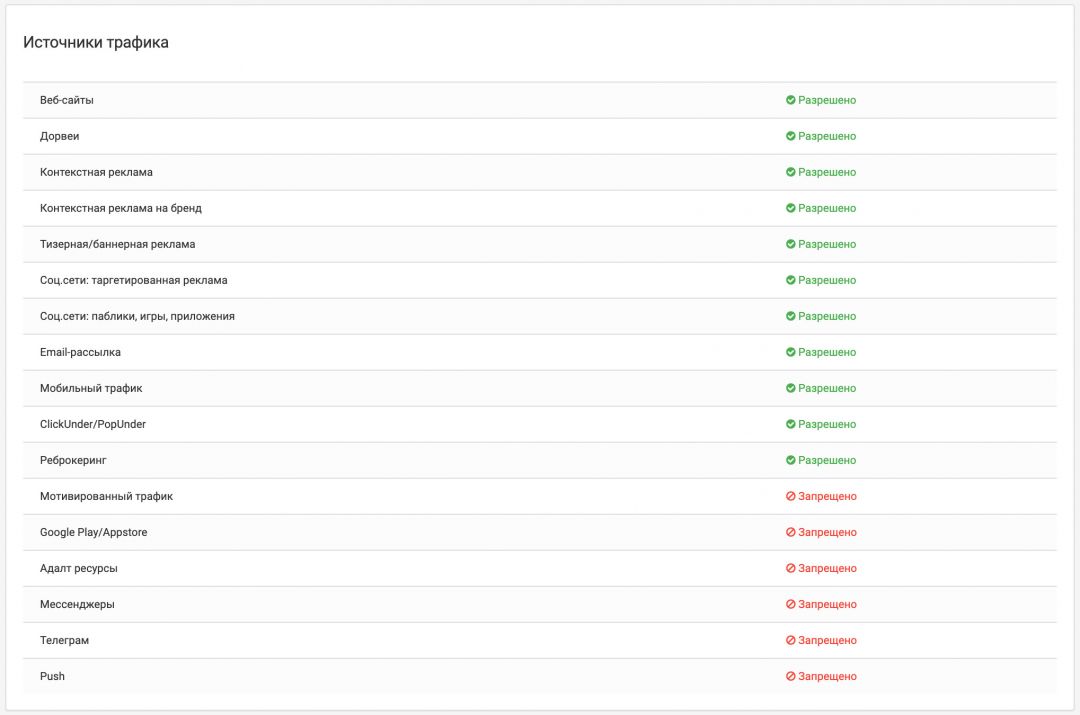
Task: Click the check icon for ClickUnder/PopUnder
Action: tap(790, 424)
